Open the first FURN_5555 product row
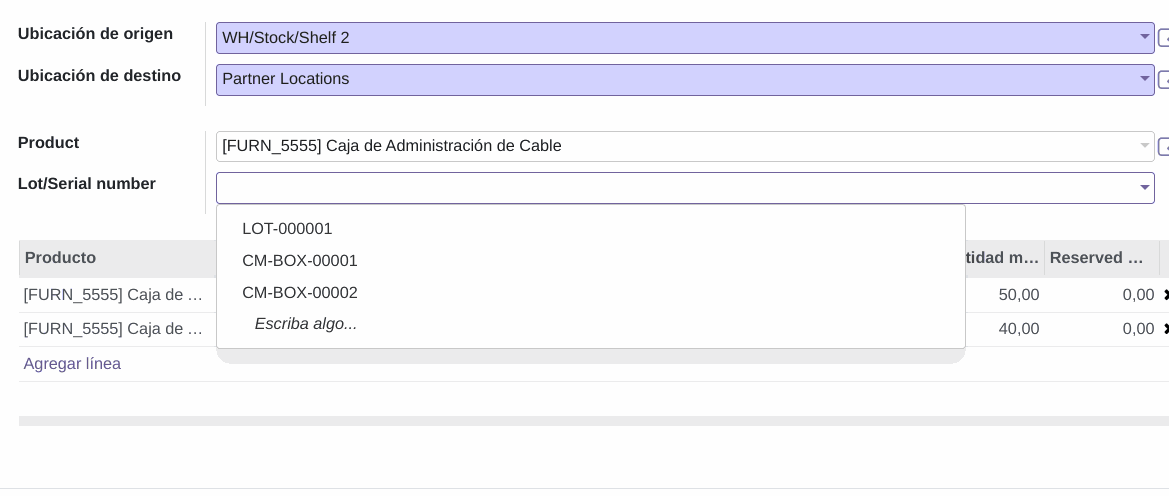The height and width of the screenshot is (496, 1169). click(x=113, y=295)
